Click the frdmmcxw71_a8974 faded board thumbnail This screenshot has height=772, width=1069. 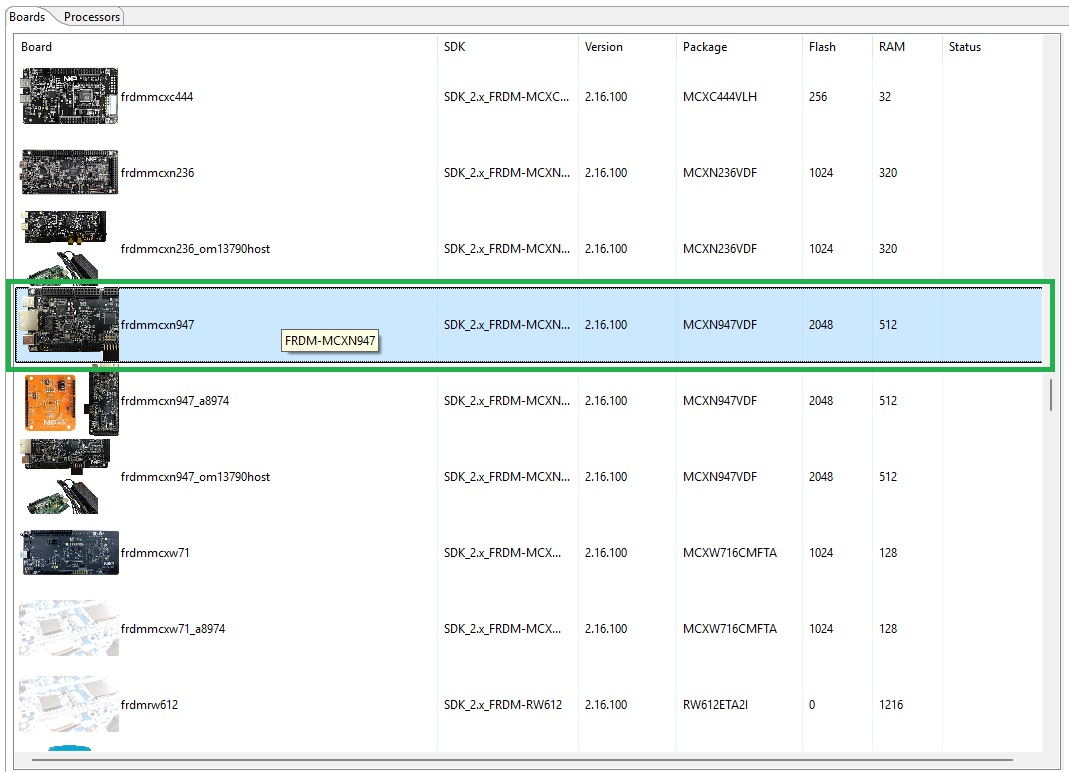[67, 628]
